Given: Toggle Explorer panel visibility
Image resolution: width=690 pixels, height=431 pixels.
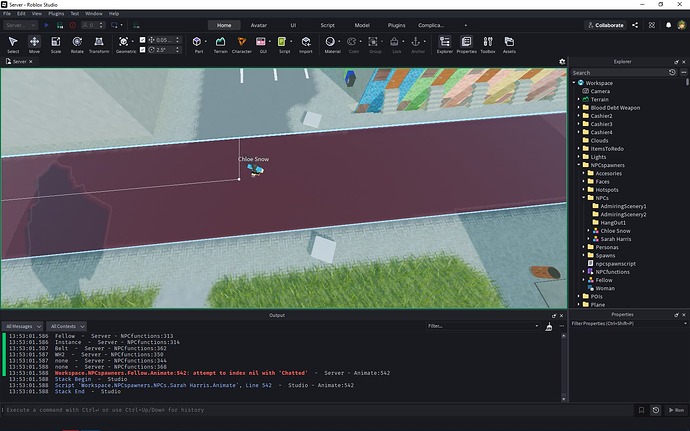Looking at the screenshot, I should pyautogui.click(x=444, y=44).
